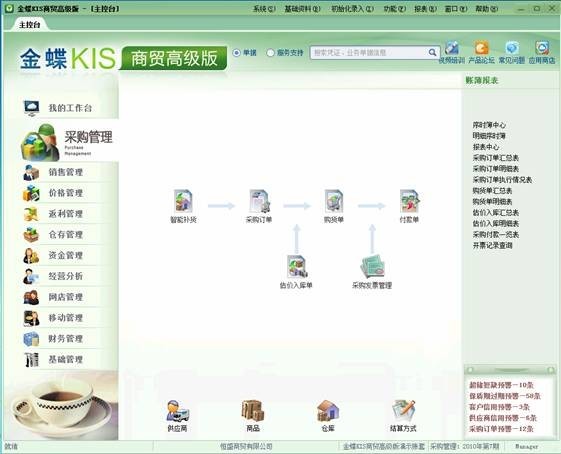Open the 估价入库单 icon
This screenshot has width=561, height=454.
[x=297, y=267]
